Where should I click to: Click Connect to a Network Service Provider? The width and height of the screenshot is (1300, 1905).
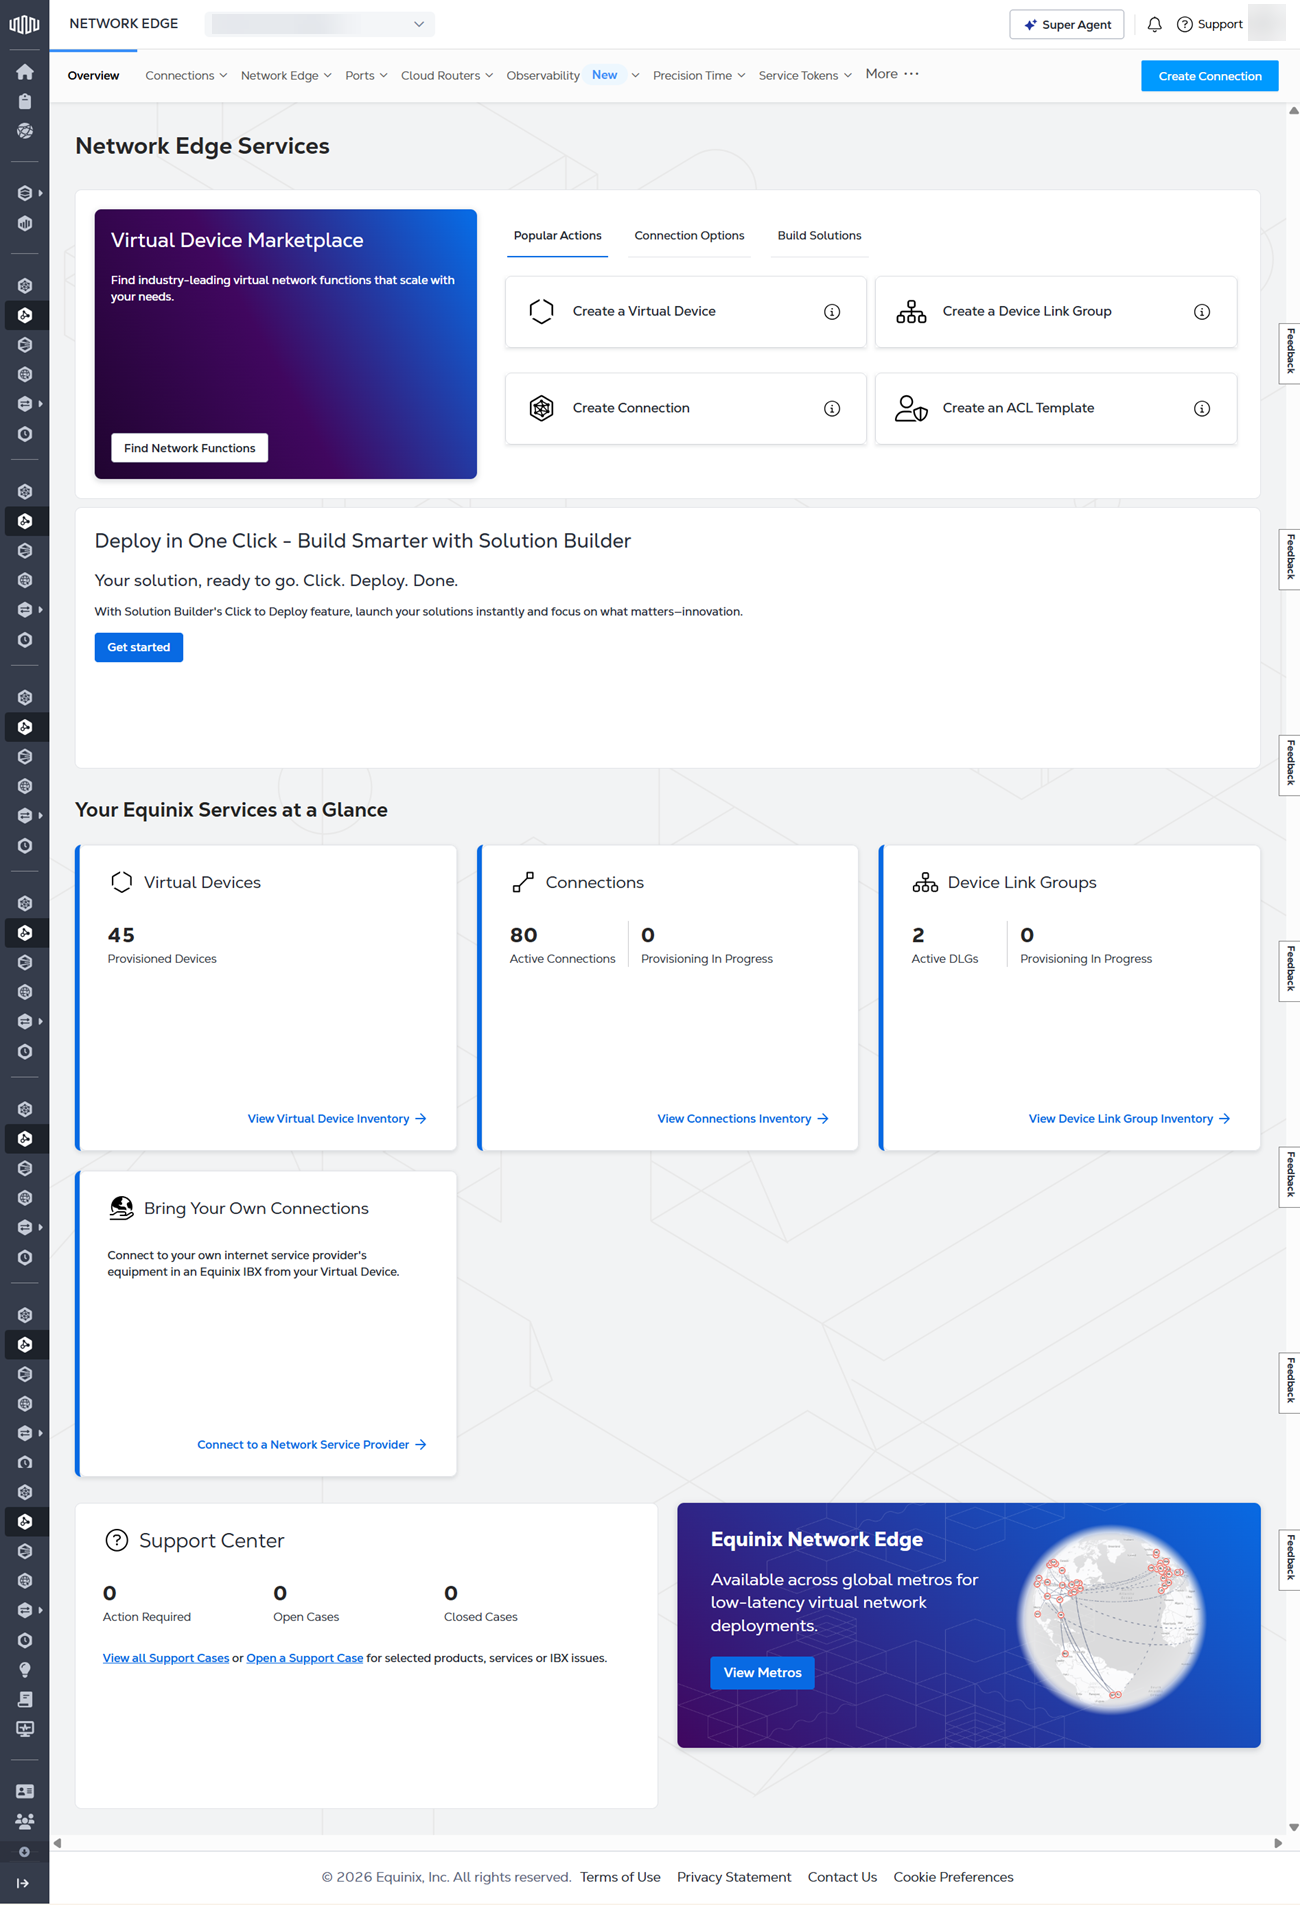pos(312,1445)
